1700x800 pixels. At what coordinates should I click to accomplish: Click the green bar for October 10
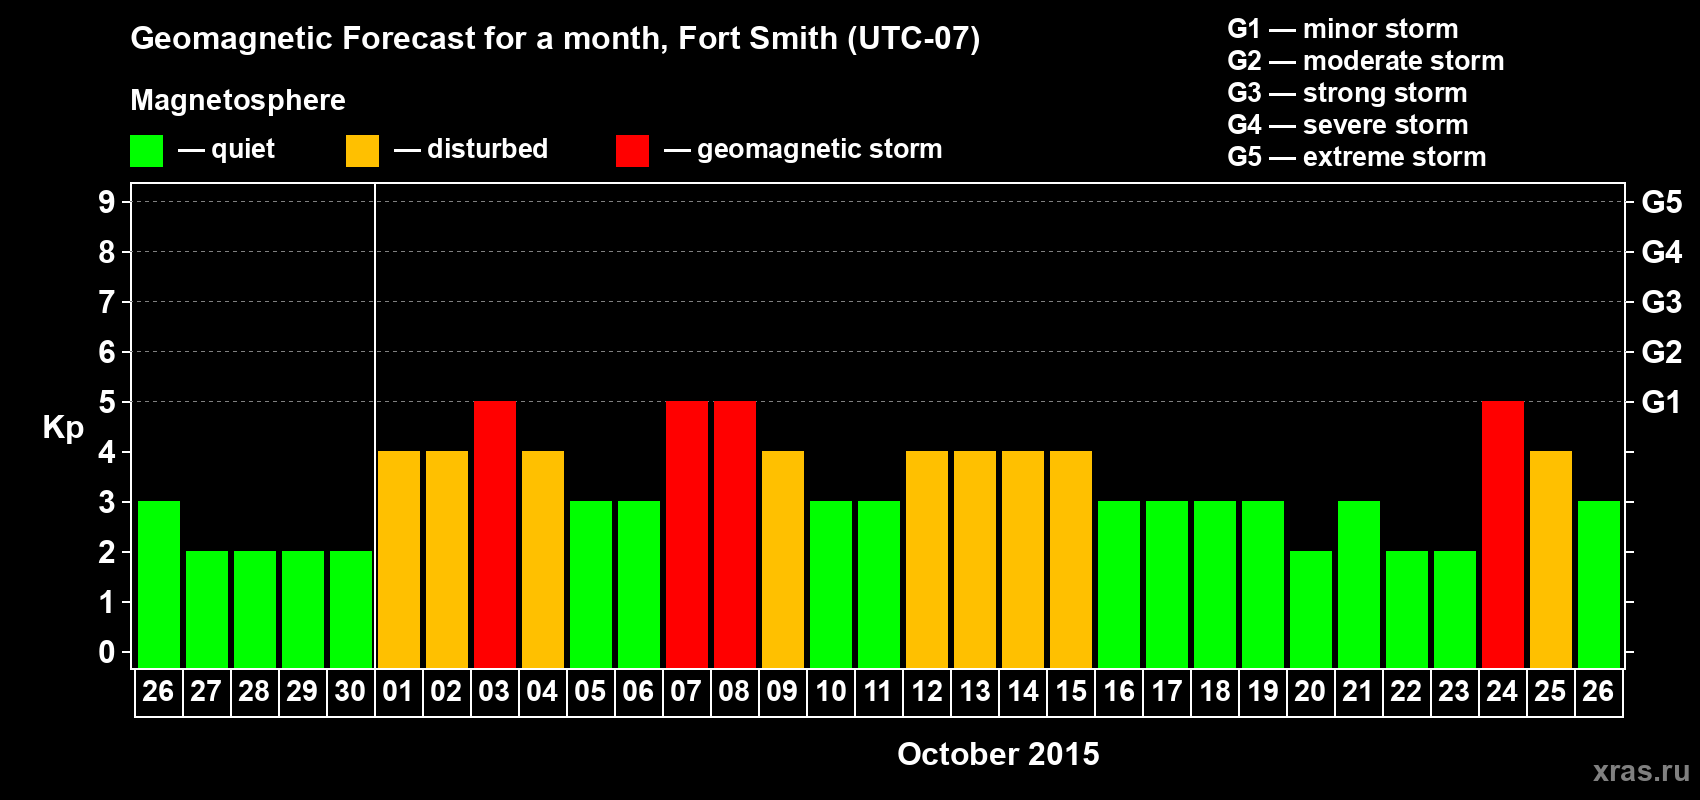(x=831, y=584)
